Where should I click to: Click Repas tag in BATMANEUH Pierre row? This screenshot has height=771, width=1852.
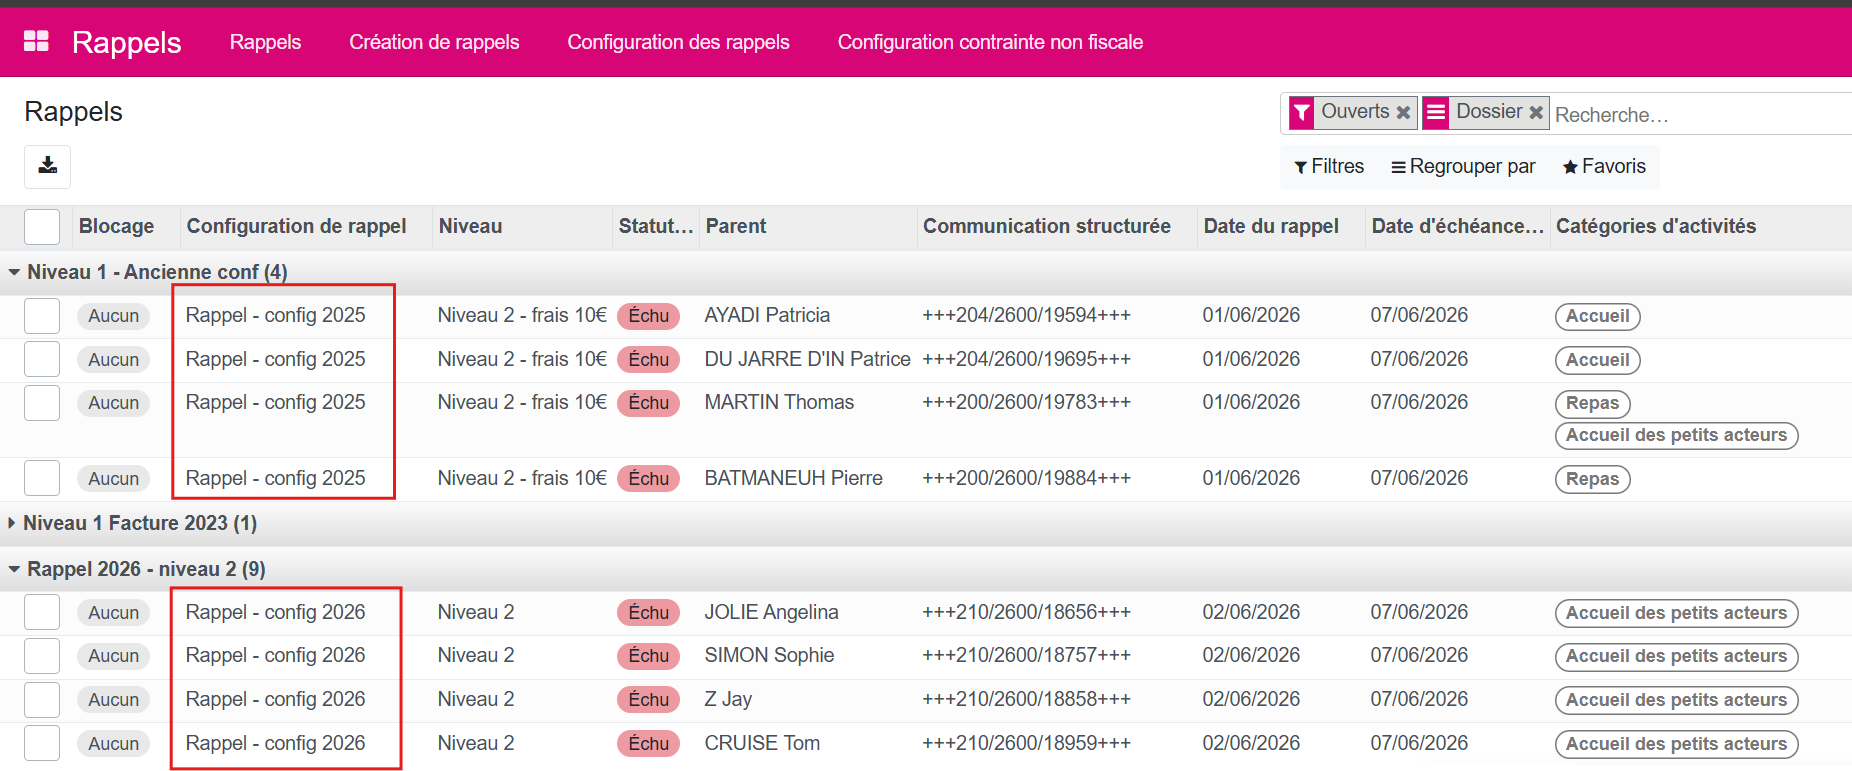click(1592, 479)
